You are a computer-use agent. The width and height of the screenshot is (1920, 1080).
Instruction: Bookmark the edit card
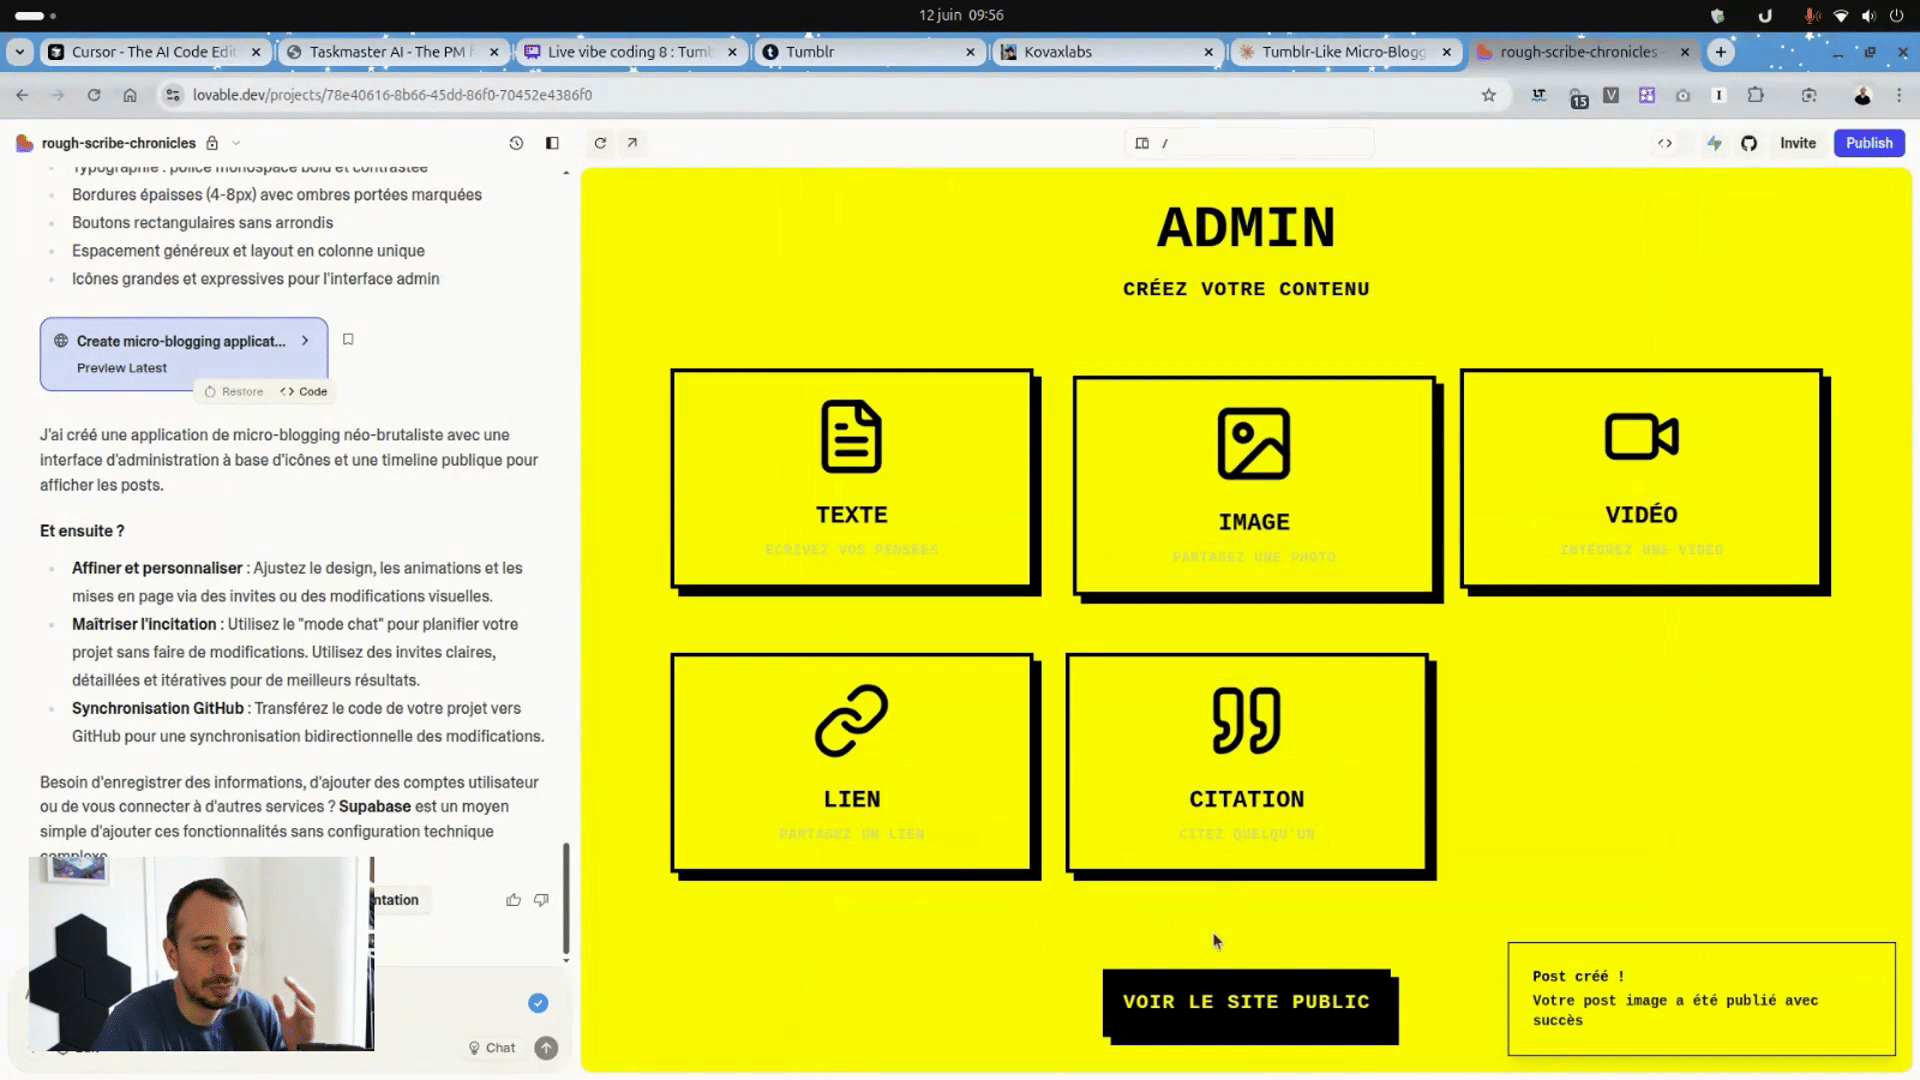point(348,339)
